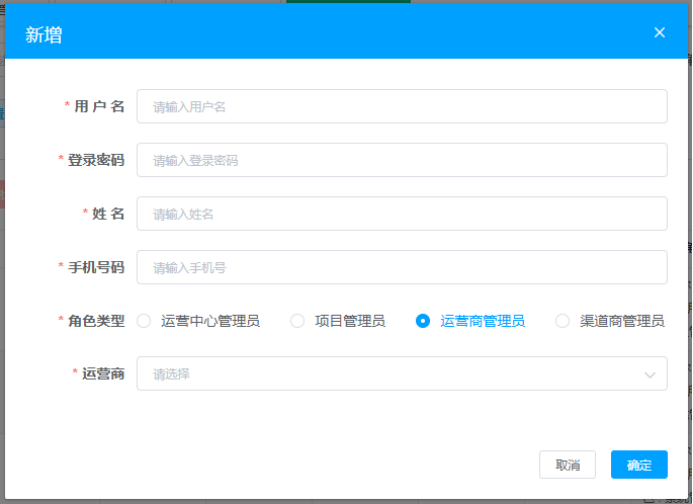Click the 用户名 field label
693x504 pixels.
99,106
